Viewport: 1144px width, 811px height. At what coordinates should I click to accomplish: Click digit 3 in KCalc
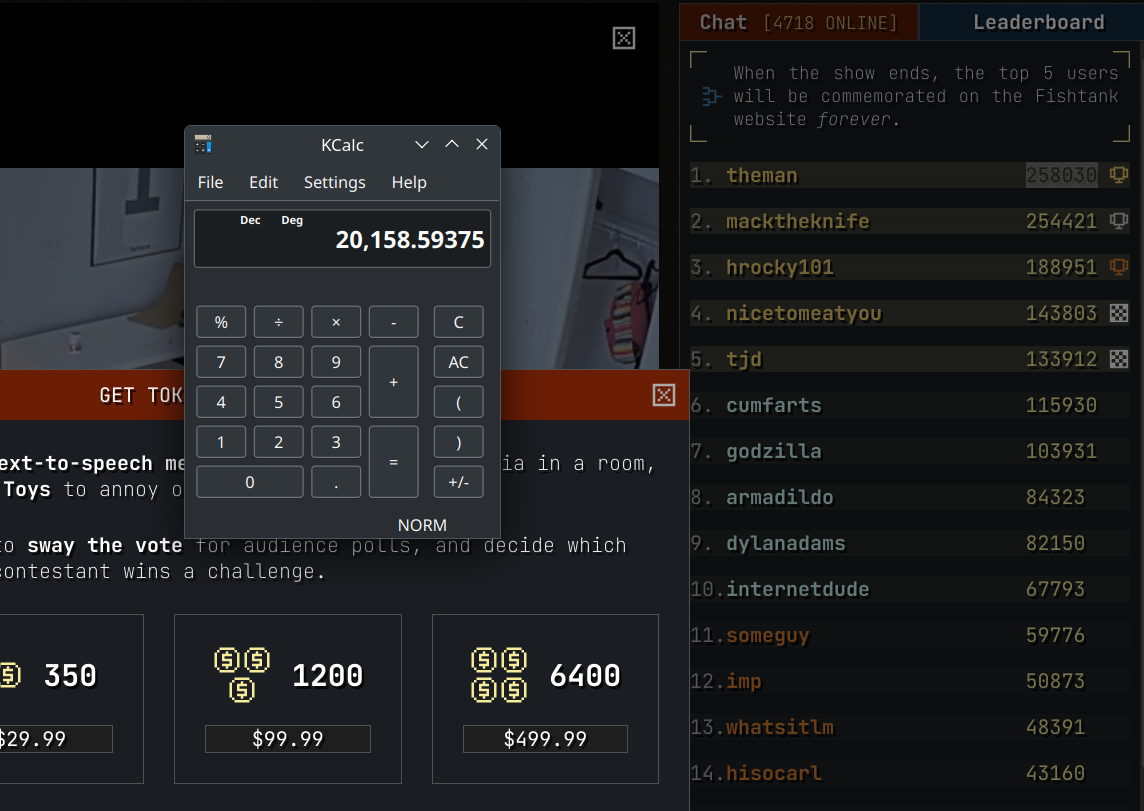click(336, 443)
